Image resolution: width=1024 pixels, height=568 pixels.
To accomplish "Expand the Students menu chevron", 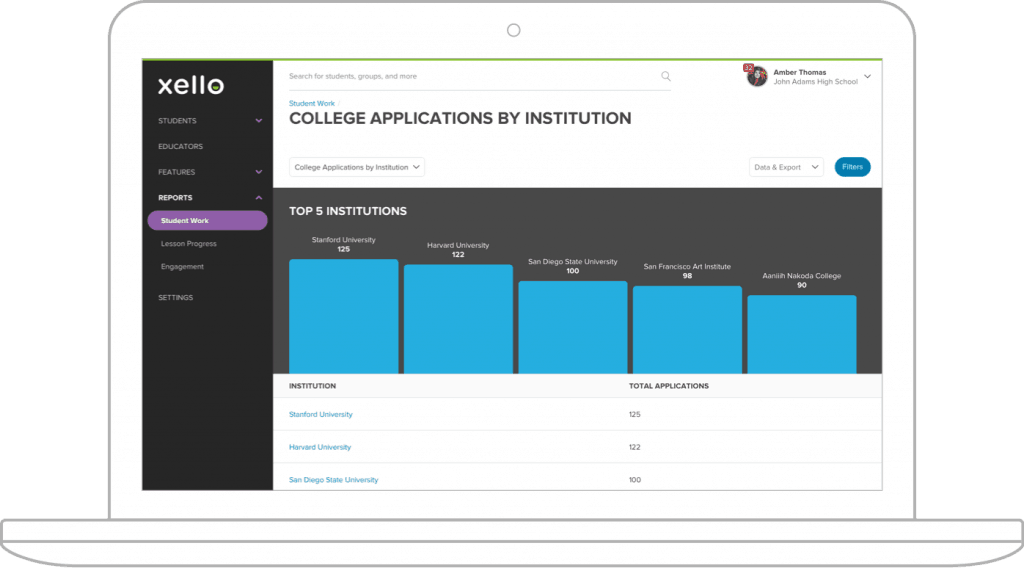I will click(x=259, y=121).
